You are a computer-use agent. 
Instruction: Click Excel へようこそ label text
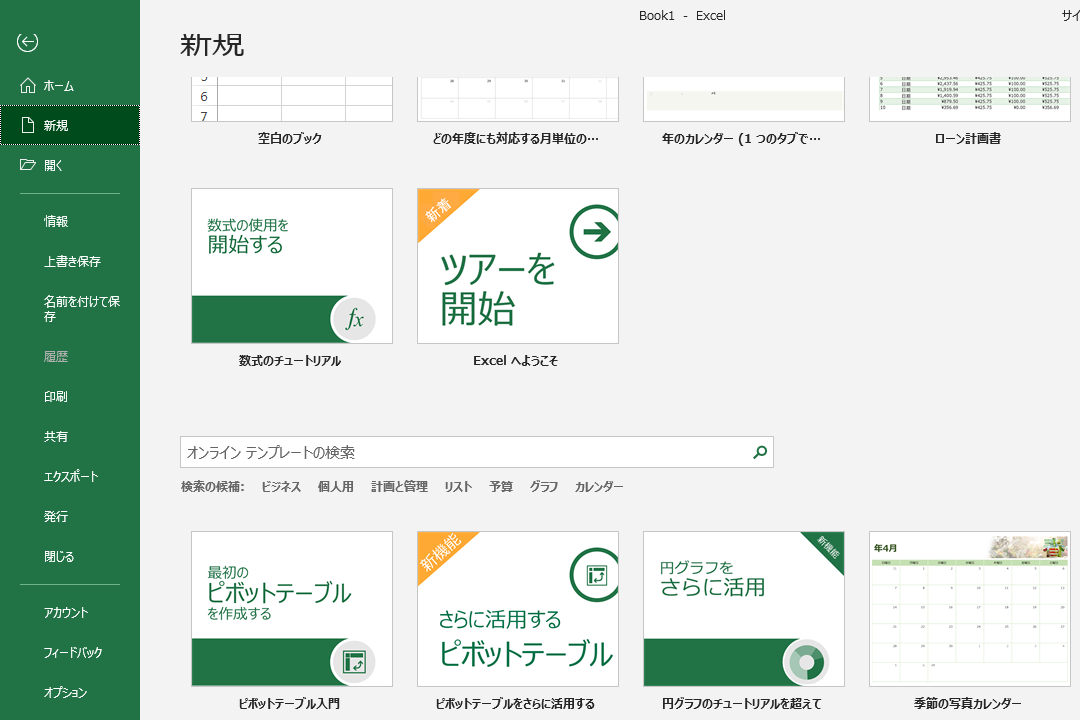515,360
